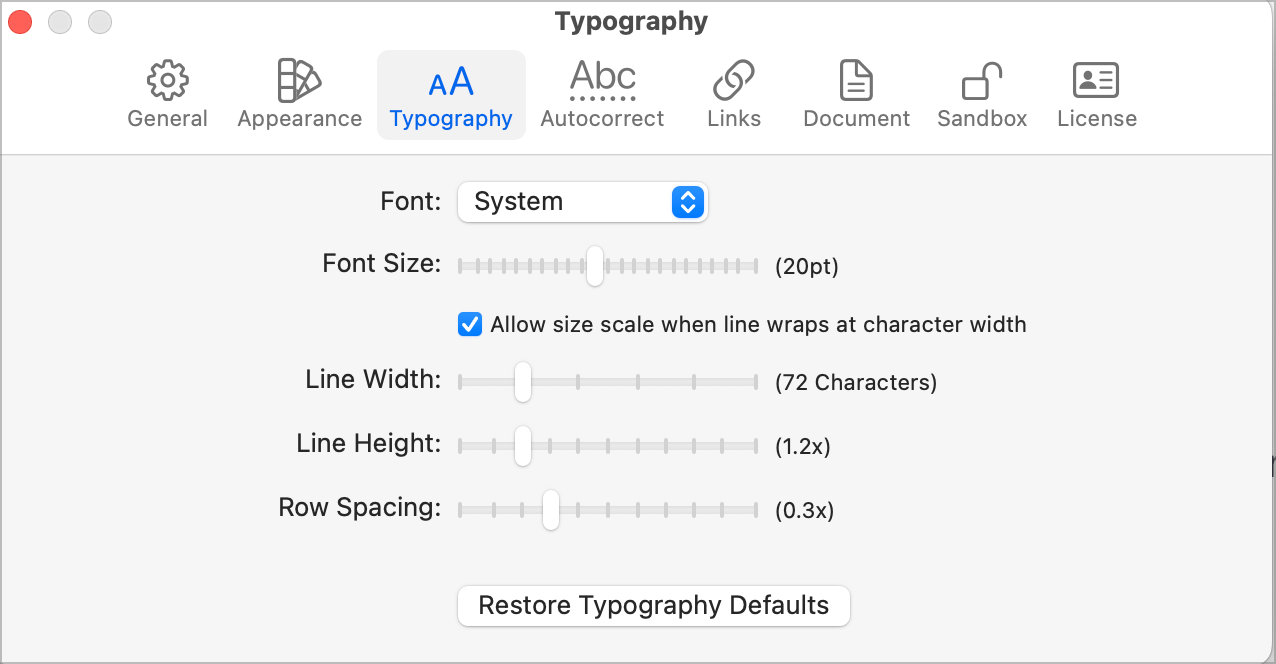
Task: Select the Typography AA icon
Action: [451, 82]
